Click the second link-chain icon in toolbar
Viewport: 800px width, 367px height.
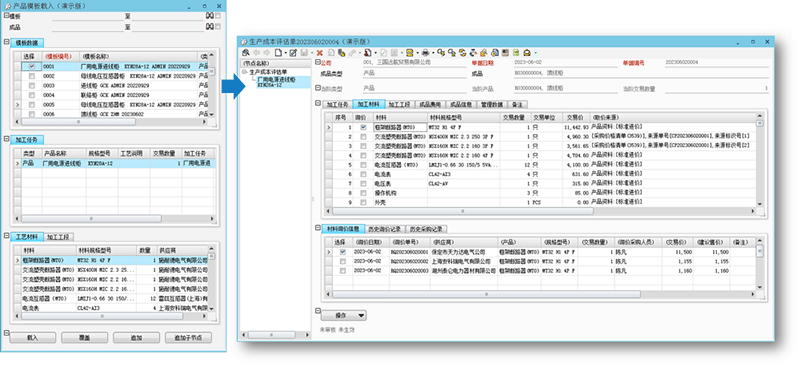[452, 53]
